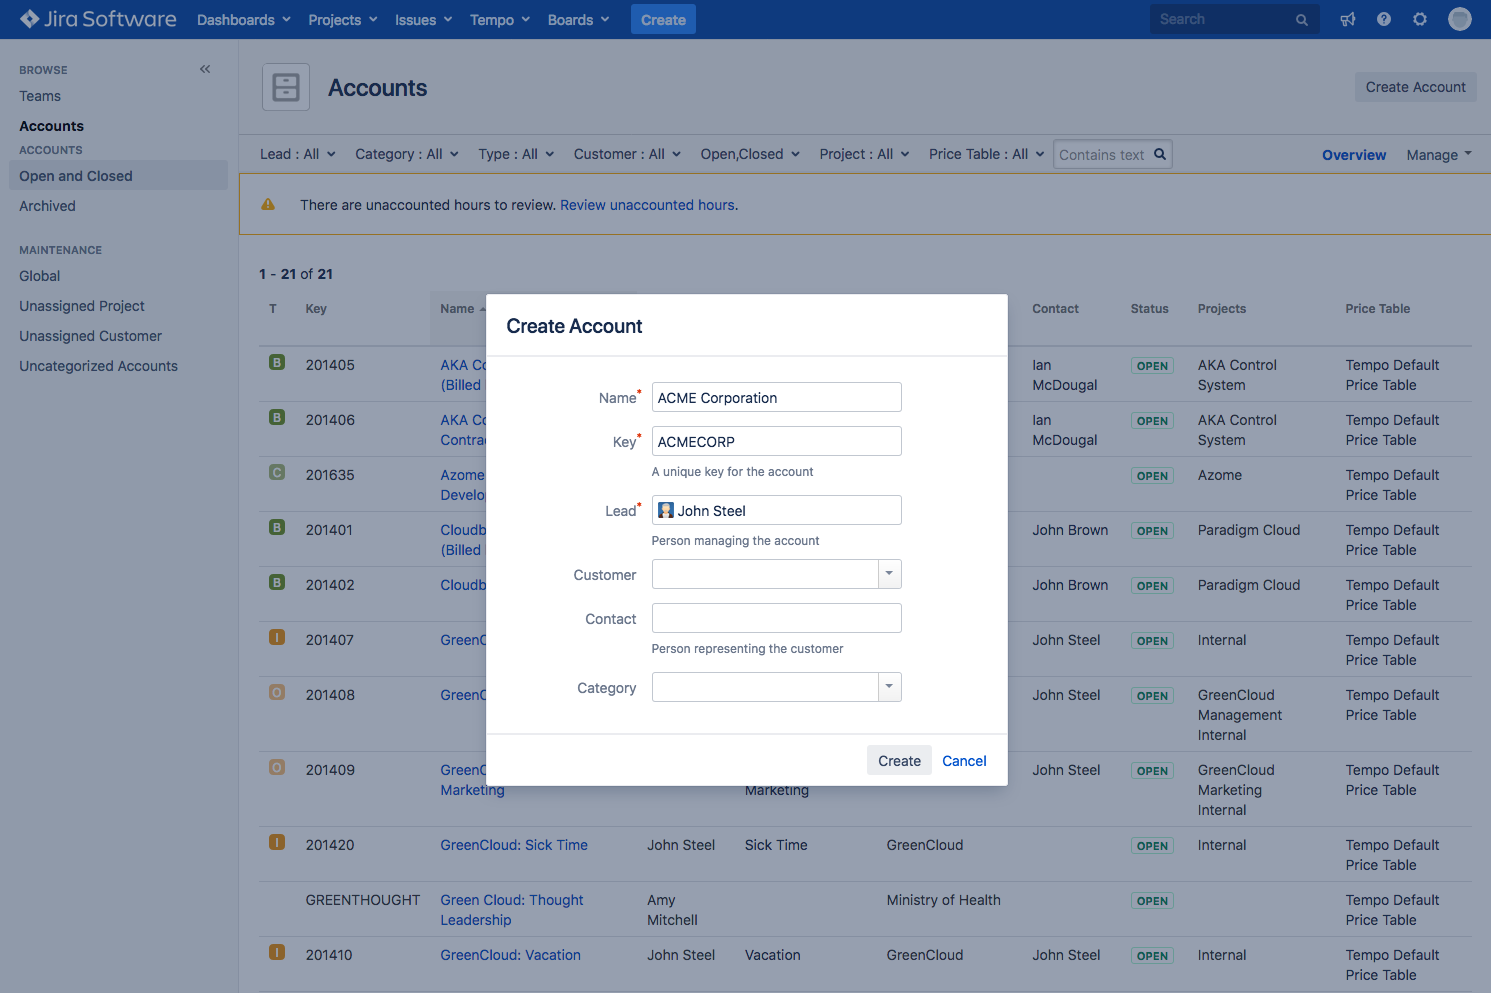Open the Manage dropdown menu
This screenshot has height=993, width=1491.
click(x=1439, y=155)
